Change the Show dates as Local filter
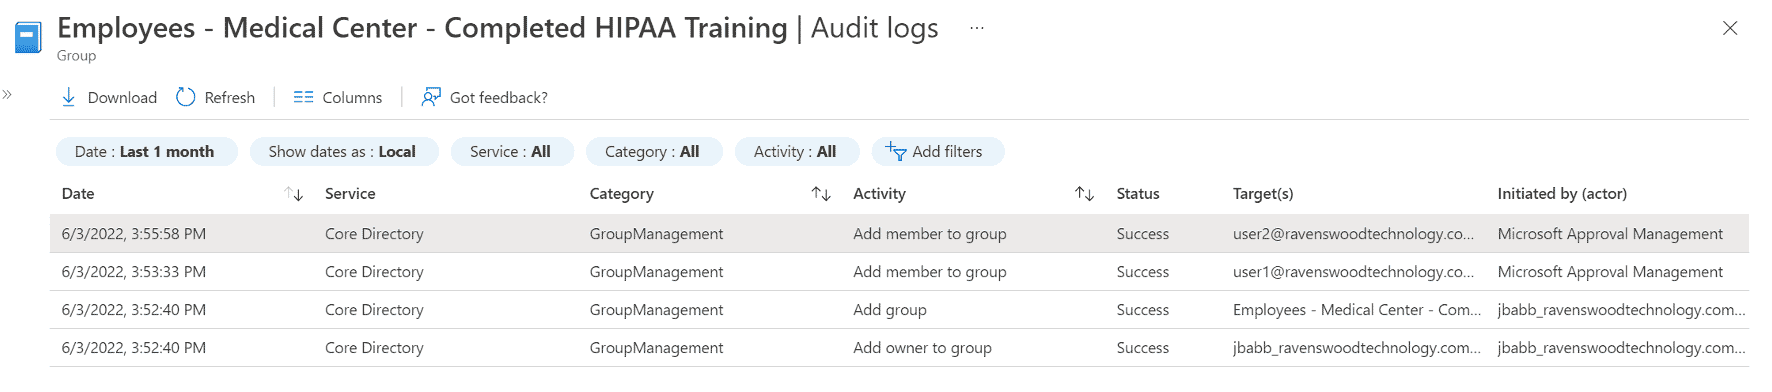Screen dimensions: 1772x392 (344, 152)
